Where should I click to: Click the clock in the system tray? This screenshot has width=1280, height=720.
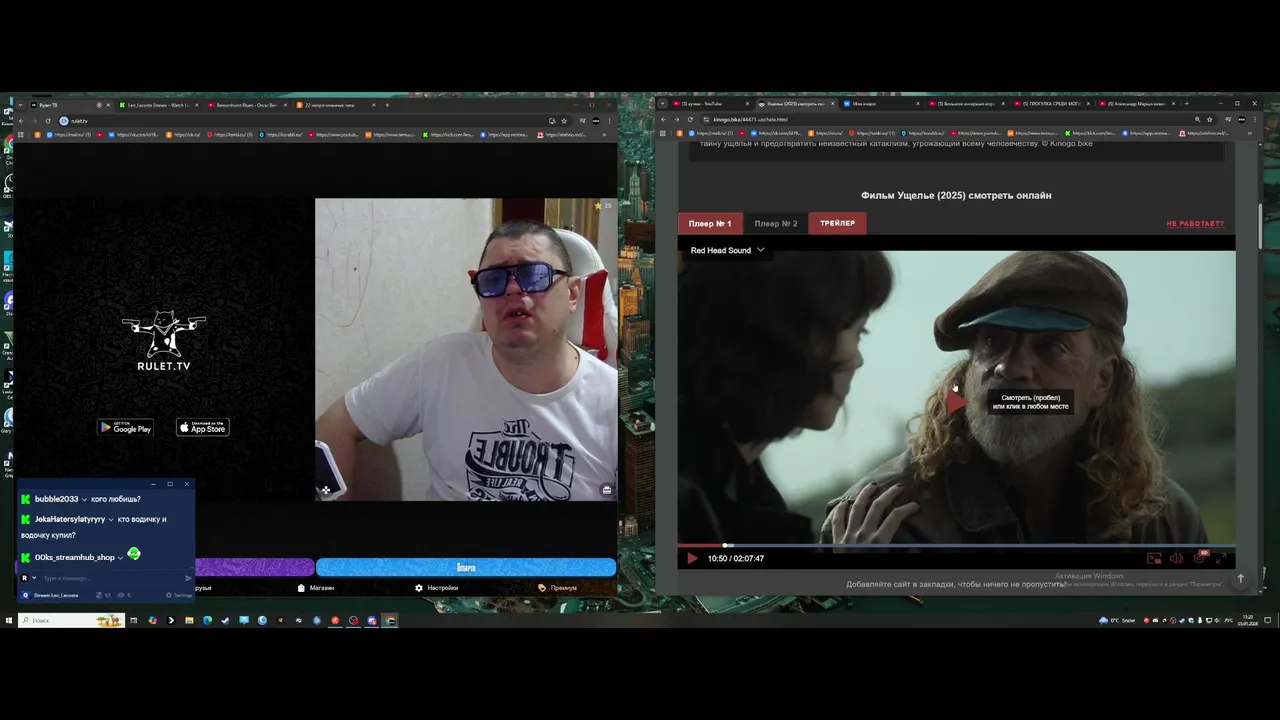[1248, 620]
